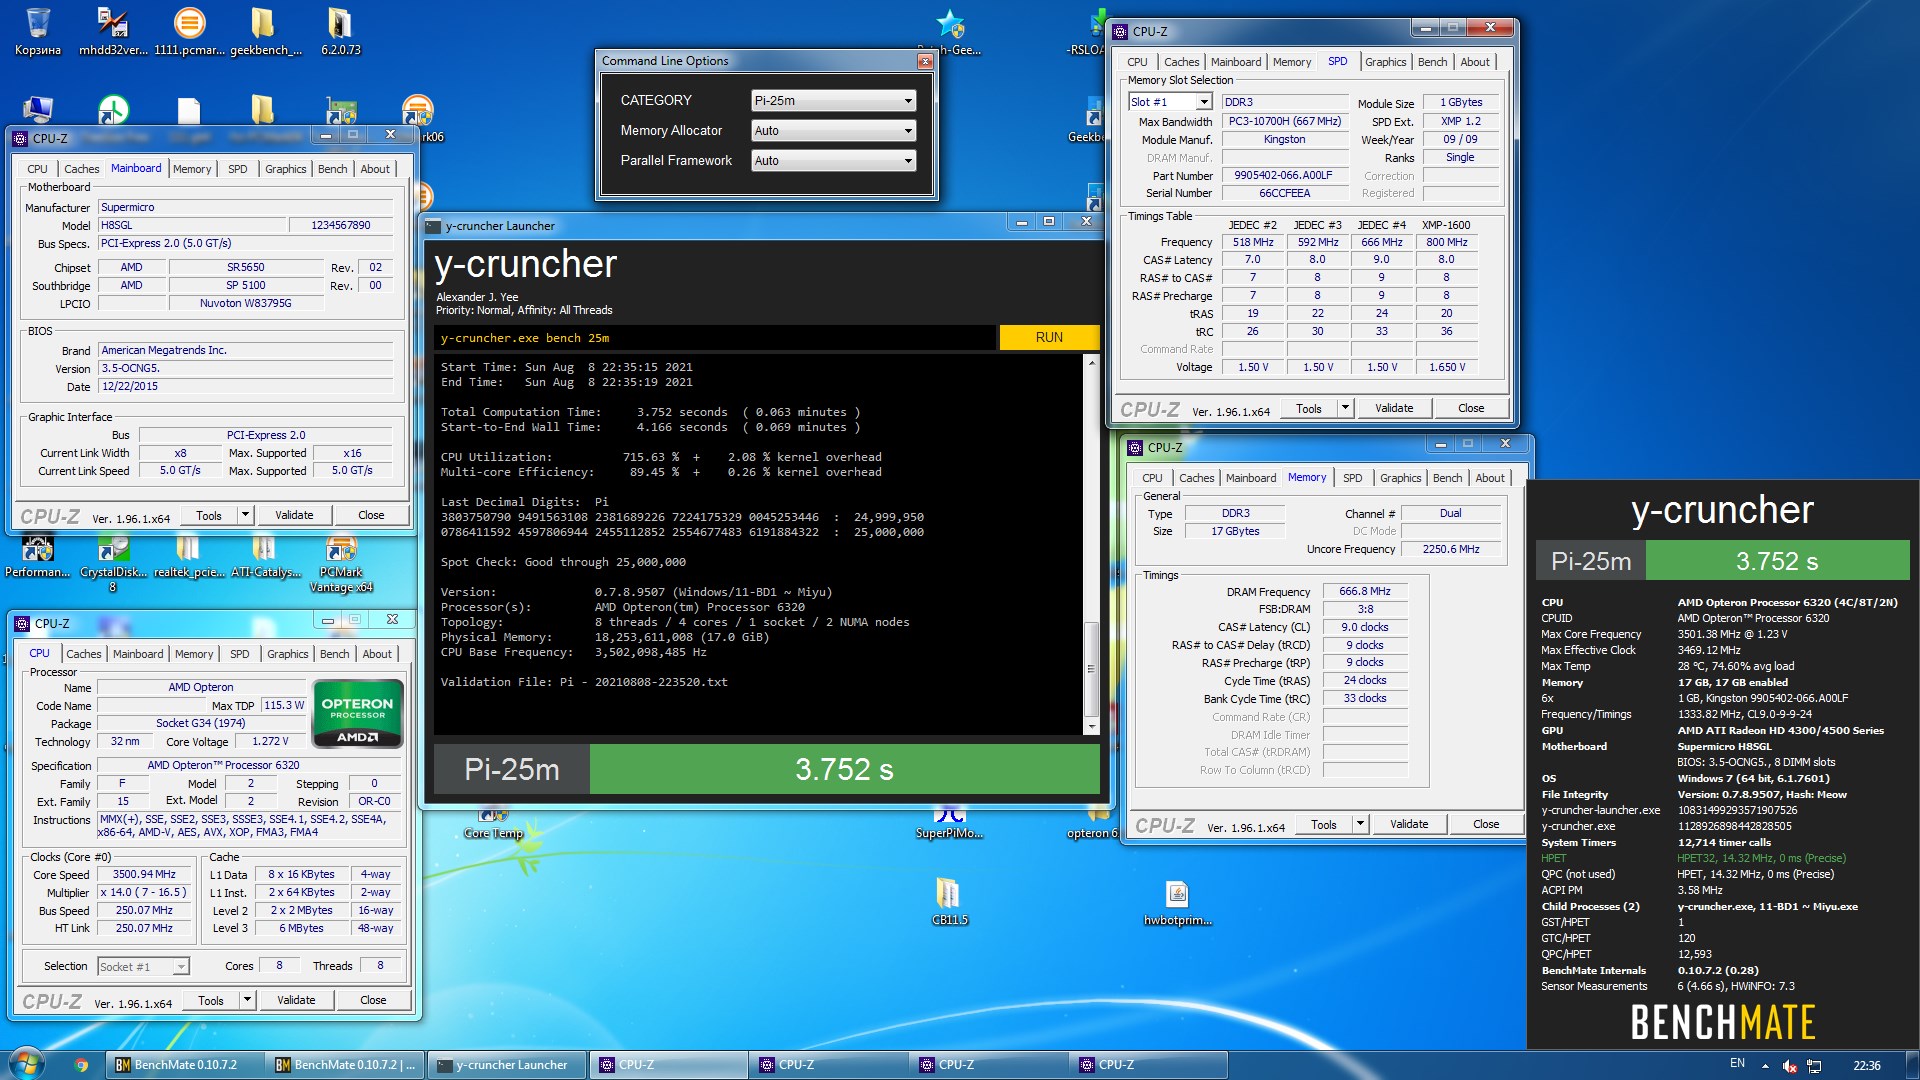Open the Socket #1 selection dropdown
1920x1080 pixels.
pos(143,966)
